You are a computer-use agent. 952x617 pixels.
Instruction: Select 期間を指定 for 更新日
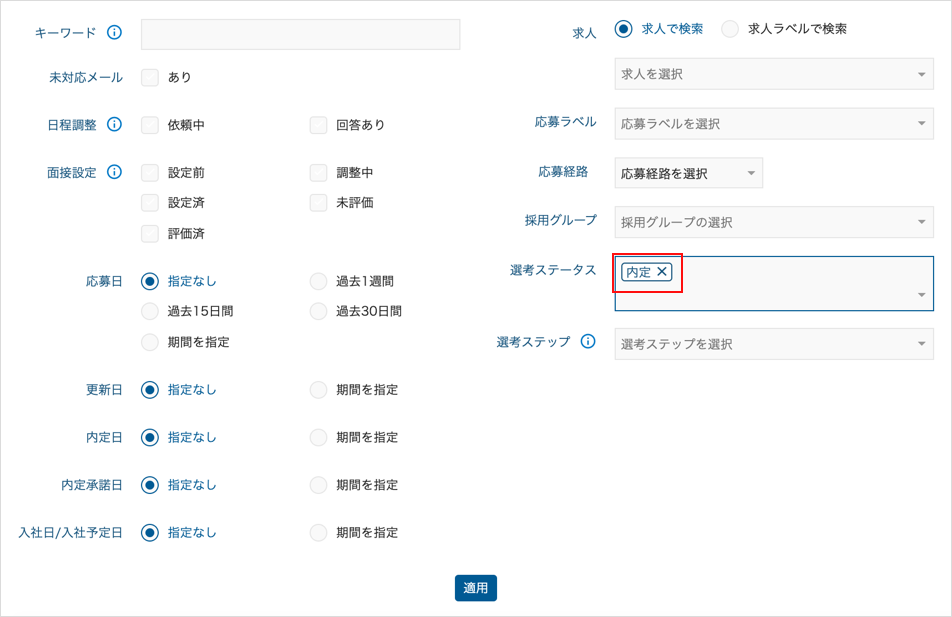(x=319, y=390)
